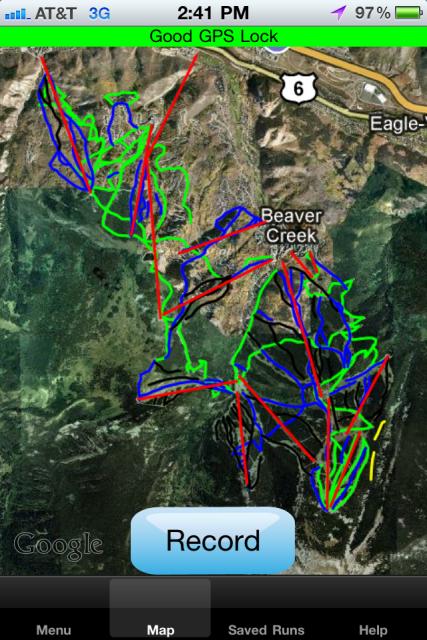Tap the purple location services arrow icon
Screen dimensions: 427x640
(x=338, y=13)
